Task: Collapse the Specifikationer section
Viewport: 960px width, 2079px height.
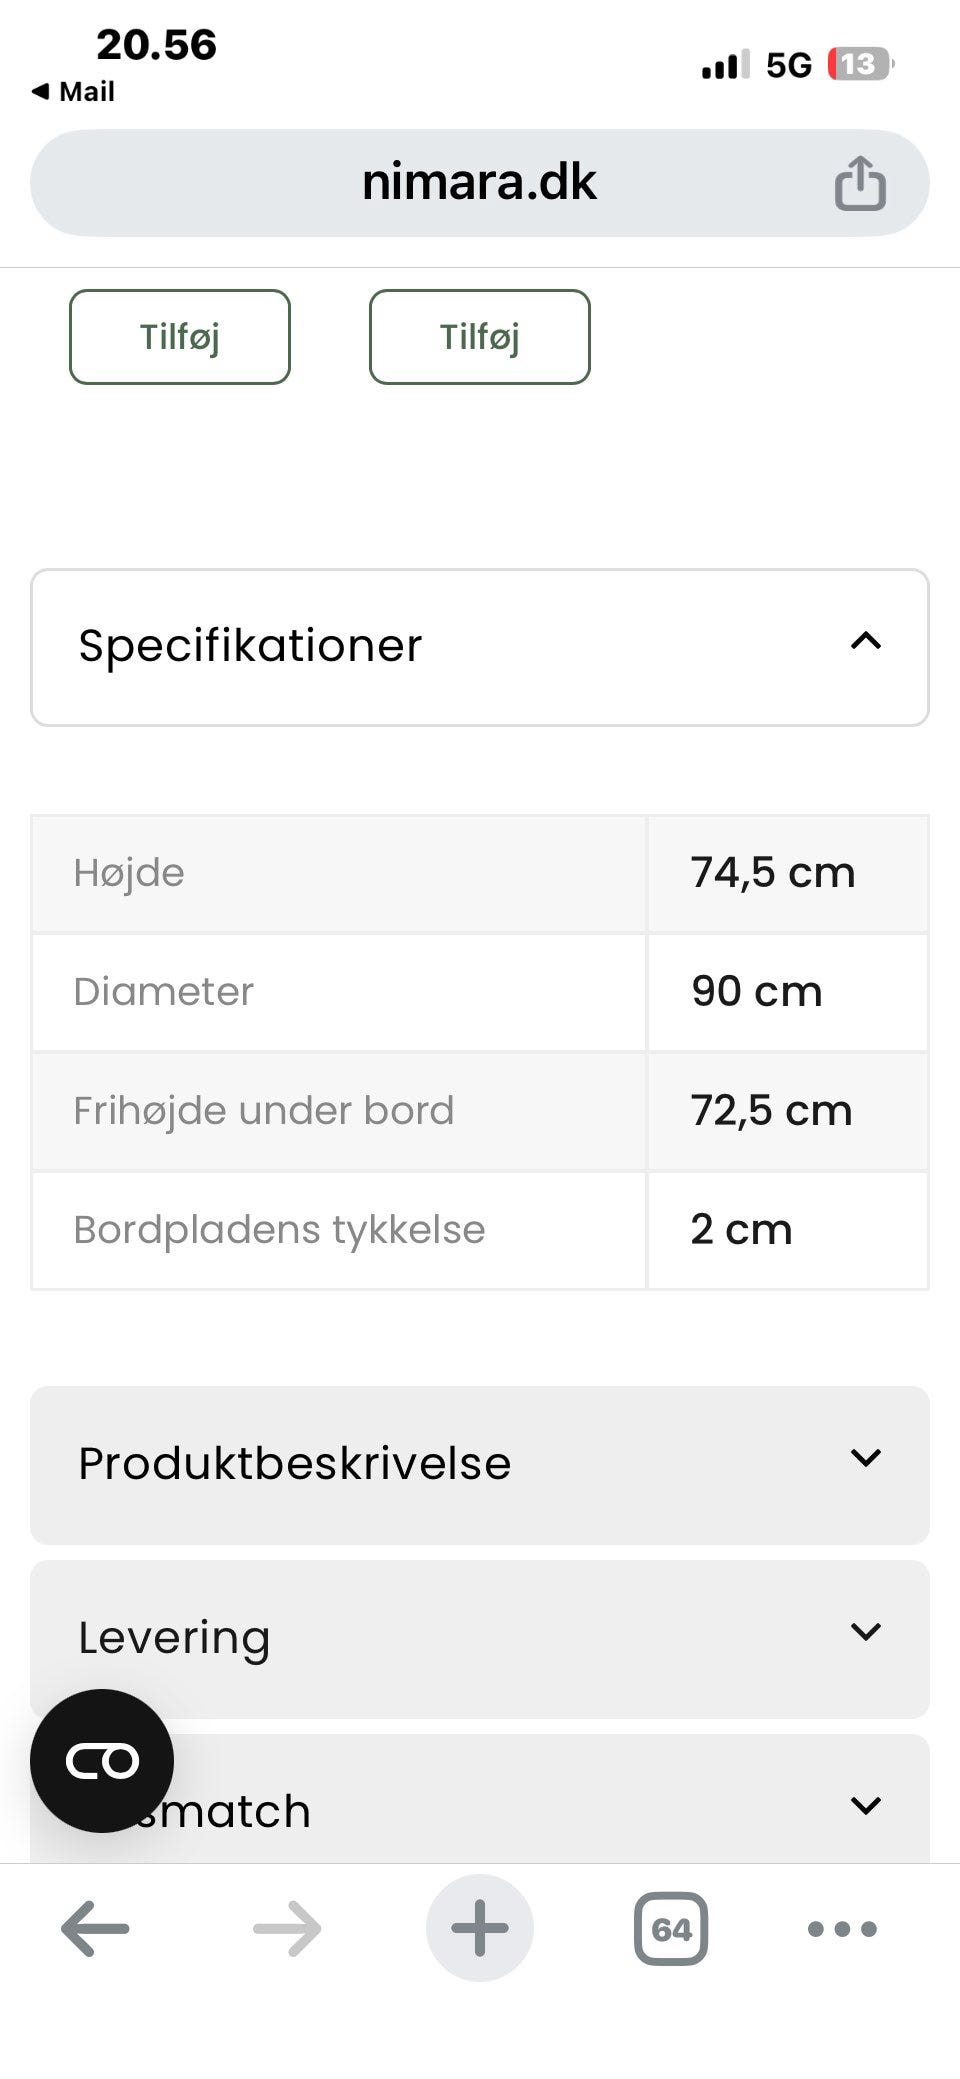Action: [480, 647]
